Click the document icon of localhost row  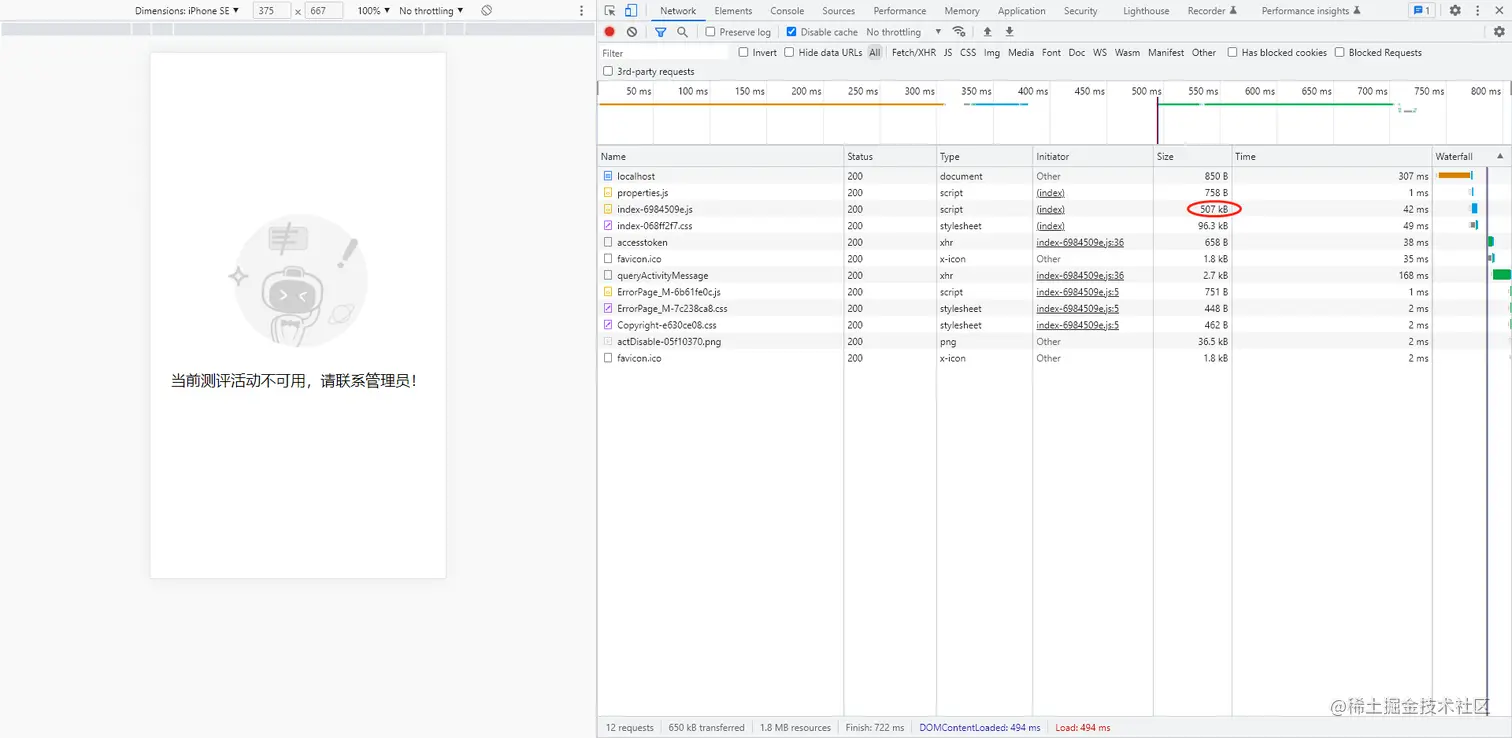607,176
